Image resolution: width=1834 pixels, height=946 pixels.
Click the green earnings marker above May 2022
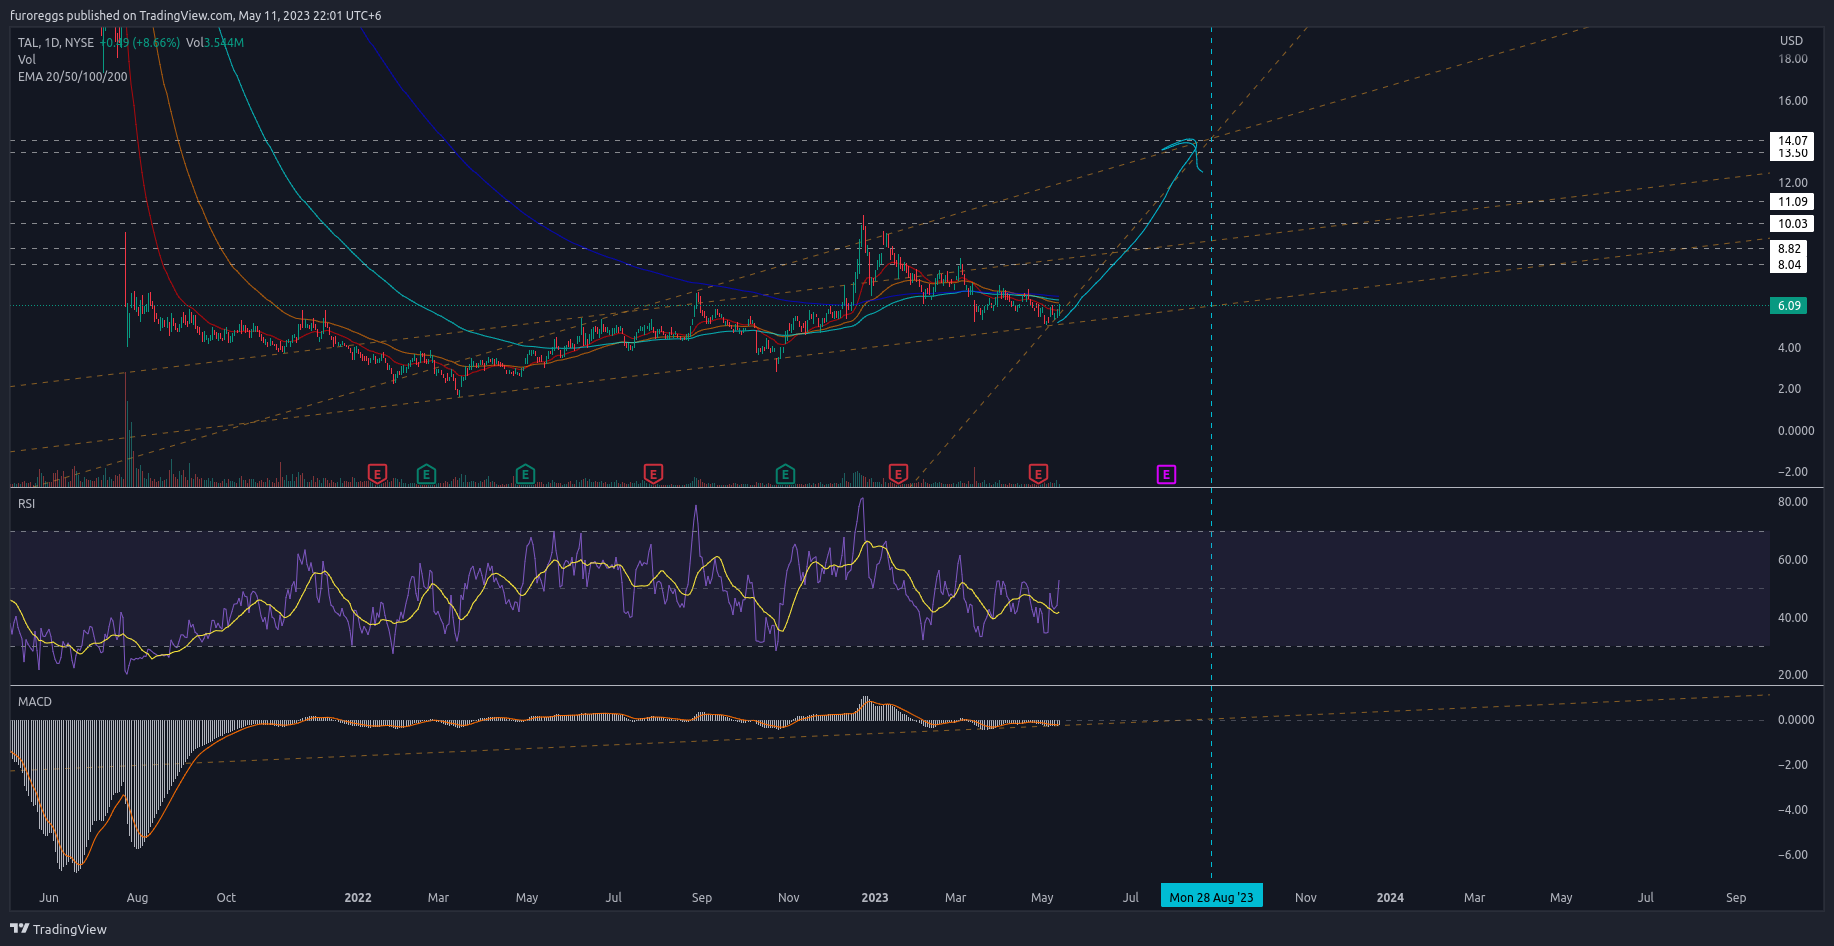tap(525, 474)
